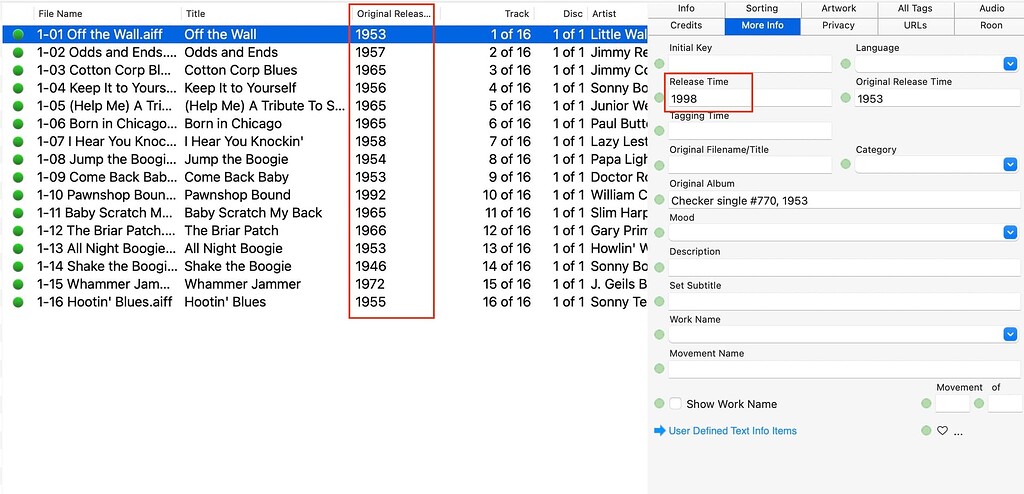Switch to the Artwork tab

[x=839, y=8]
